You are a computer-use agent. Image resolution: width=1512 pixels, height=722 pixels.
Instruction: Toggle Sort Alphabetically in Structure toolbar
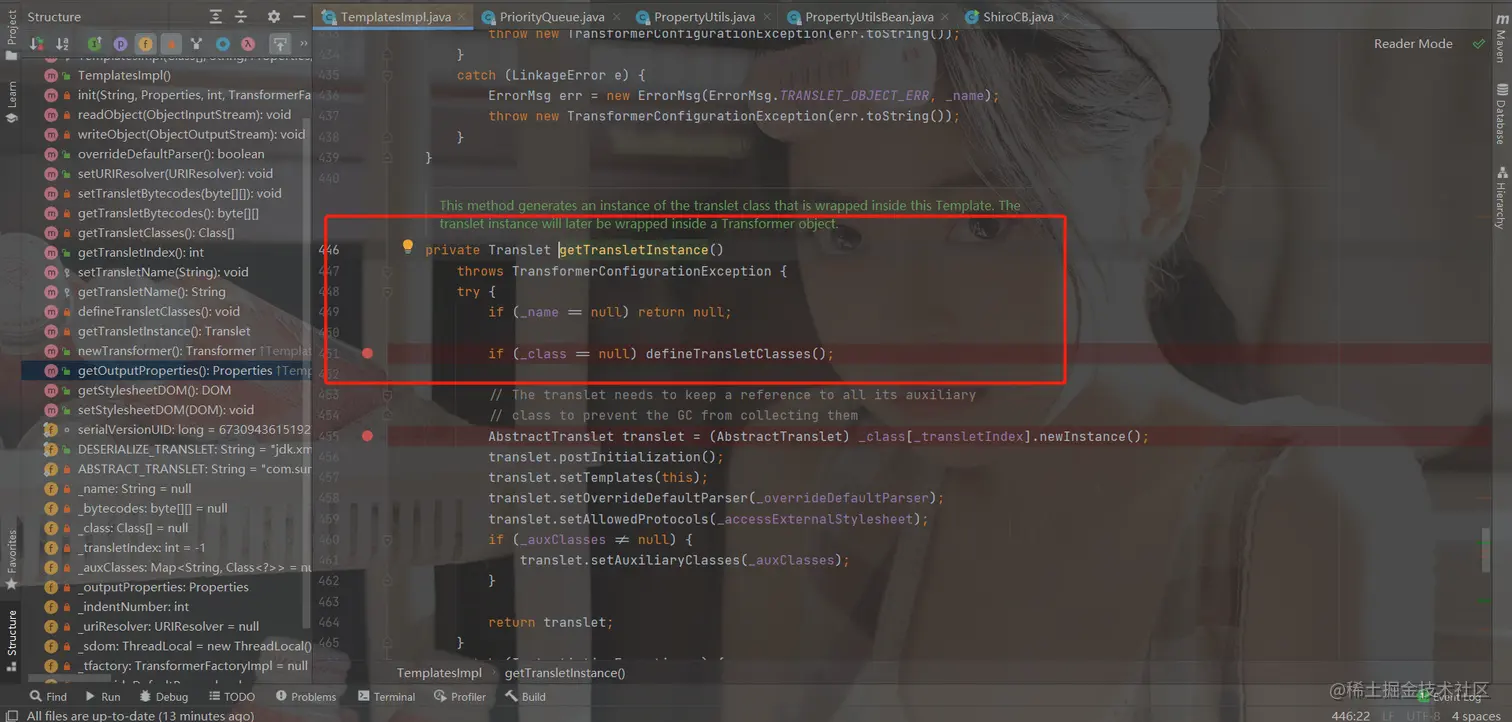pyautogui.click(x=63, y=44)
